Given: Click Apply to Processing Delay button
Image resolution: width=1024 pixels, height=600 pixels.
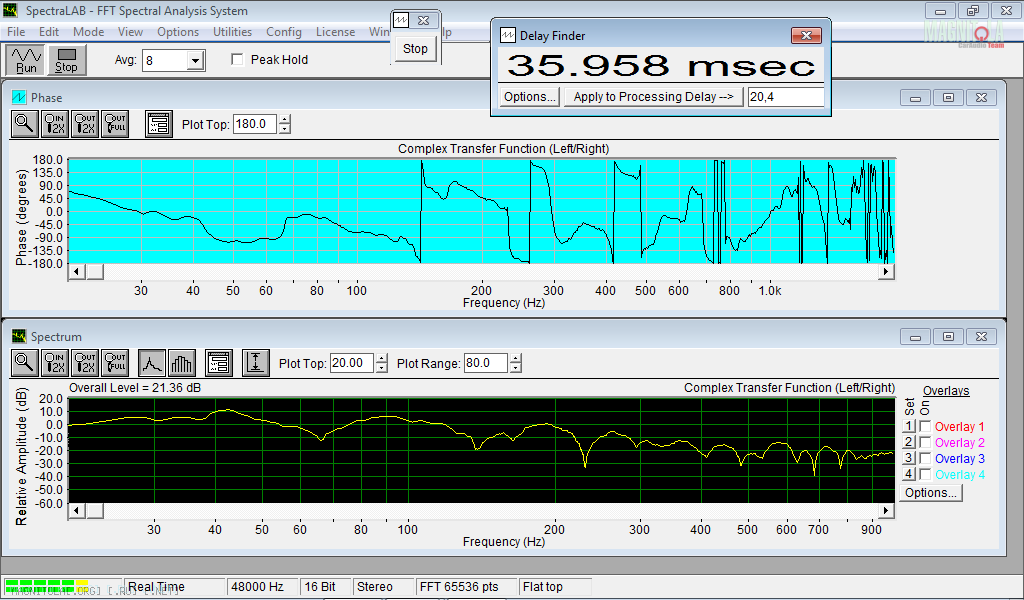Looking at the screenshot, I should click(653, 97).
